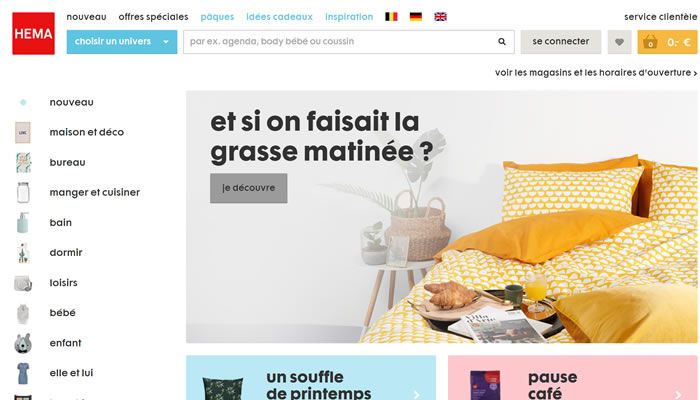Image resolution: width=700 pixels, height=400 pixels.
Task: Click the soap dispenser icon for bain
Action: (23, 223)
